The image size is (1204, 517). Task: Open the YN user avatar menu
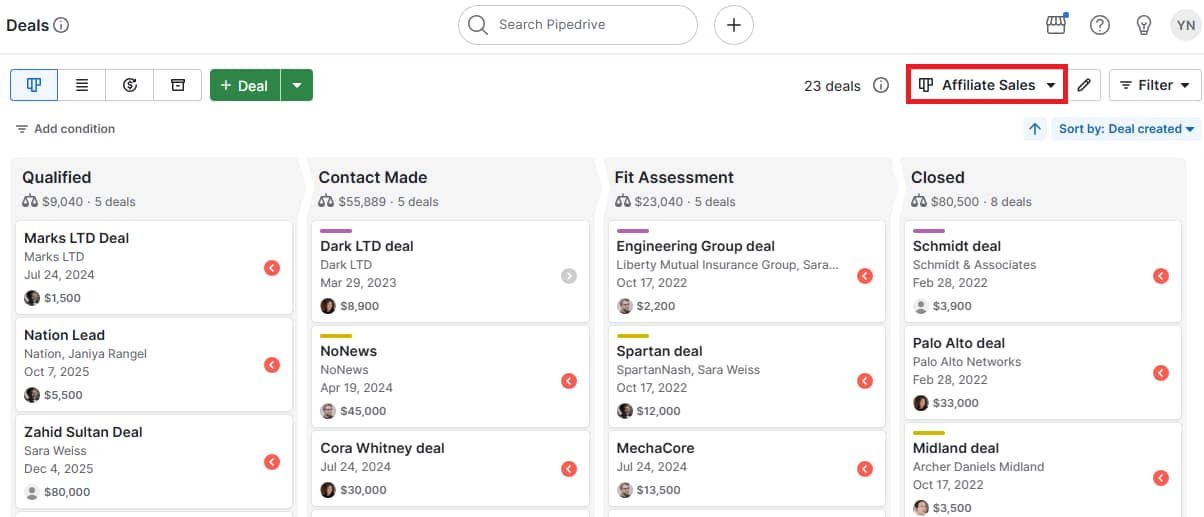1184,25
